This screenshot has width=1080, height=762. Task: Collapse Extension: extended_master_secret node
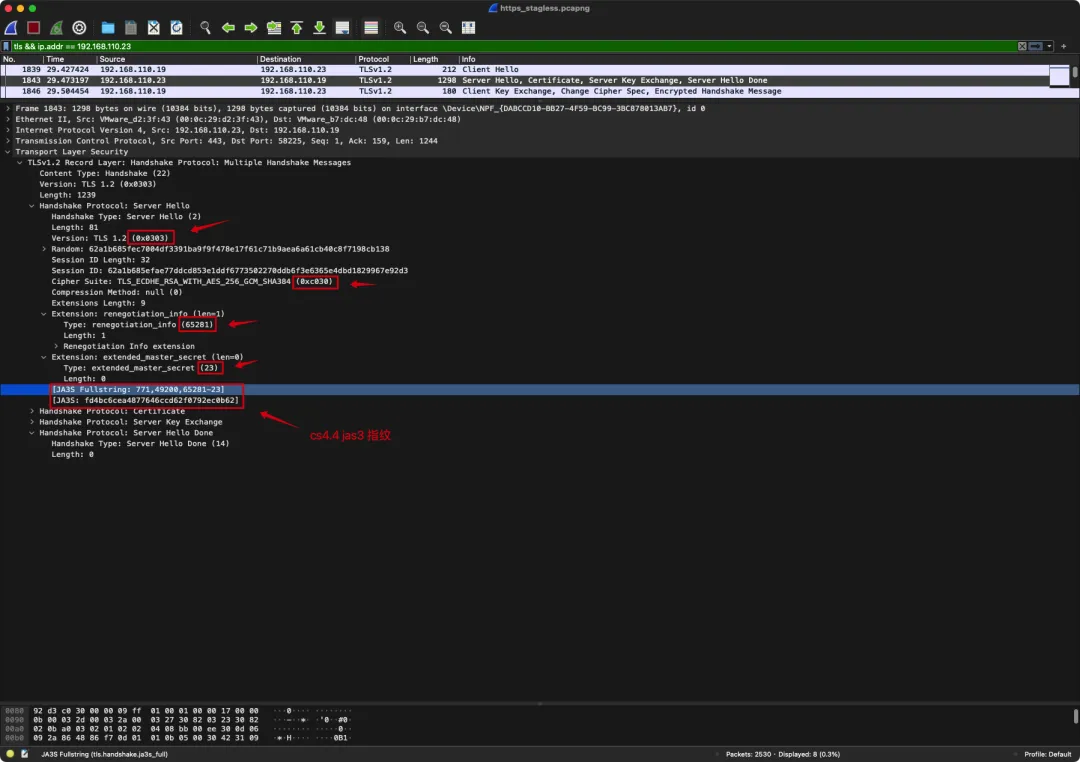pyautogui.click(x=44, y=358)
